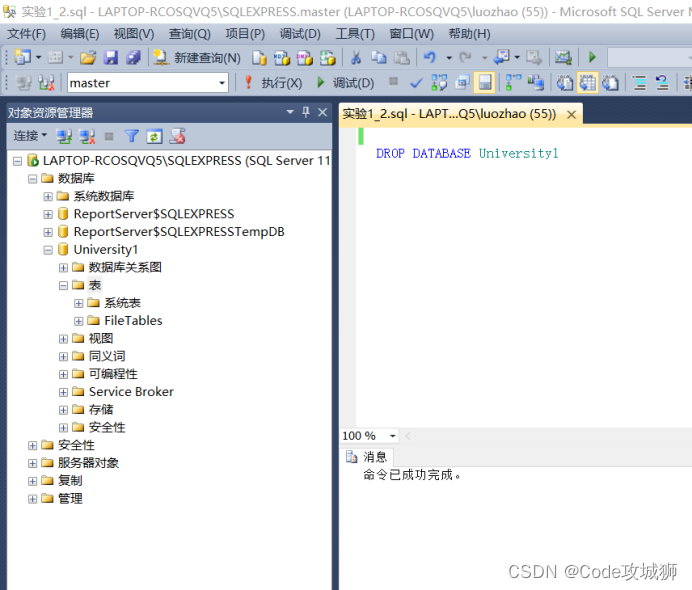Switch to the 消息 results tab
Viewport: 692px width, 590px height.
[x=368, y=457]
